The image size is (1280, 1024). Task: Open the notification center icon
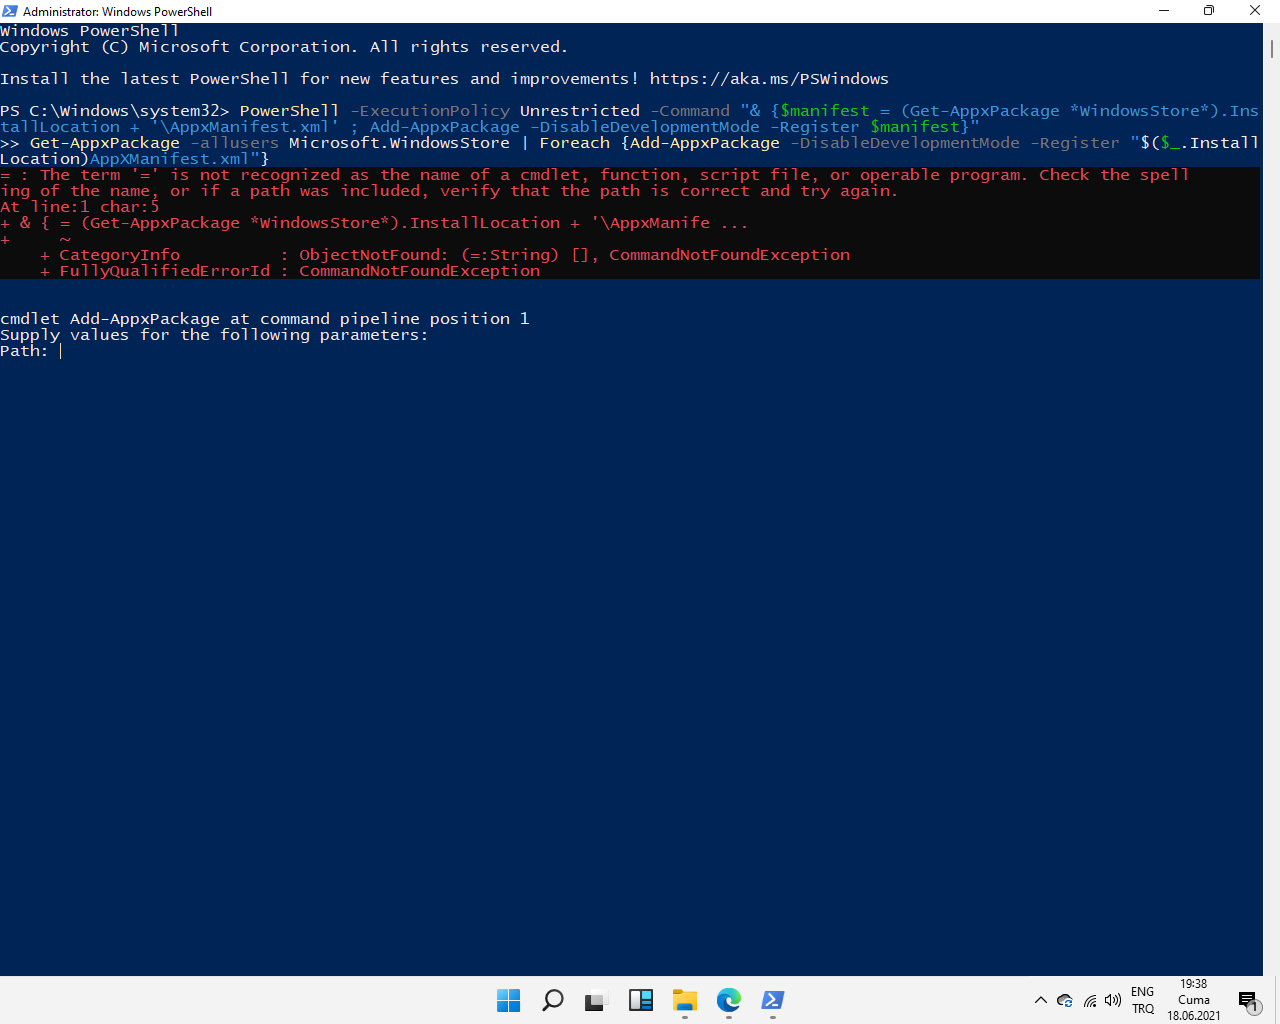tap(1248, 1001)
